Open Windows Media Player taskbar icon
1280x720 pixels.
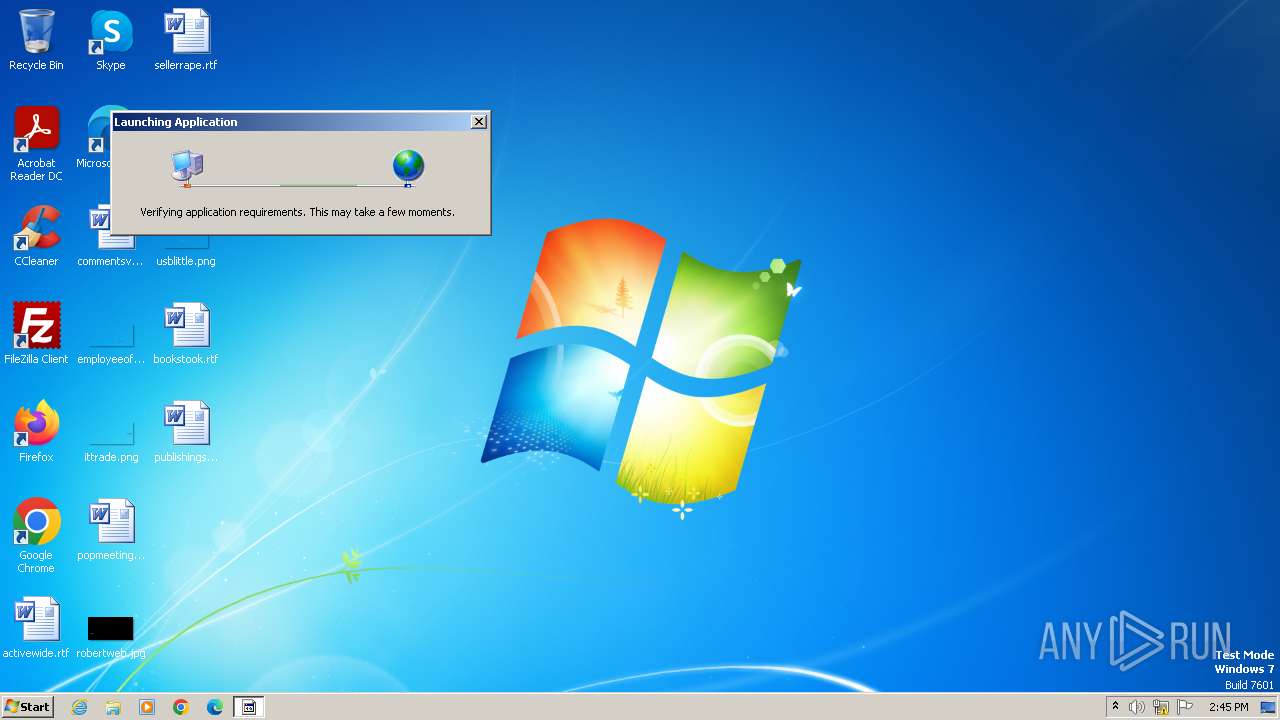tap(147, 707)
